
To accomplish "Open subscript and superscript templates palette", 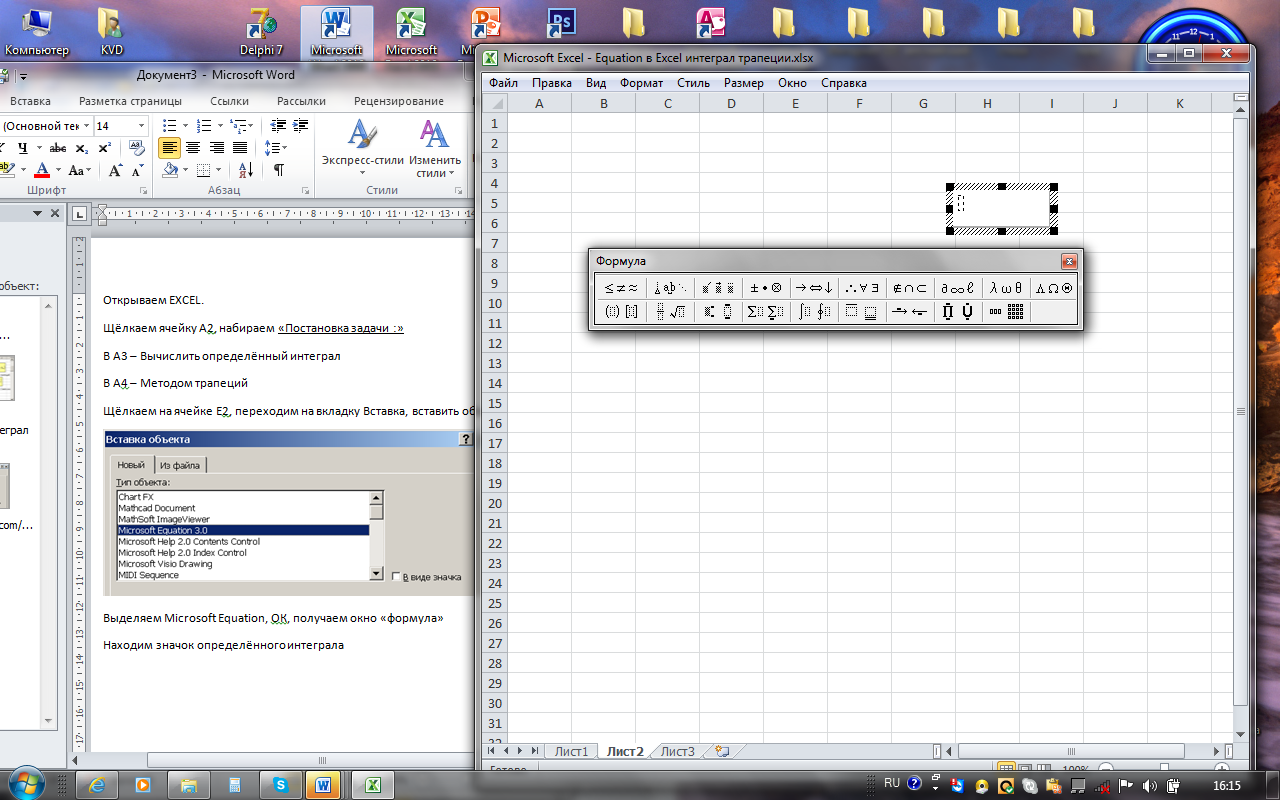I will click(718, 312).
